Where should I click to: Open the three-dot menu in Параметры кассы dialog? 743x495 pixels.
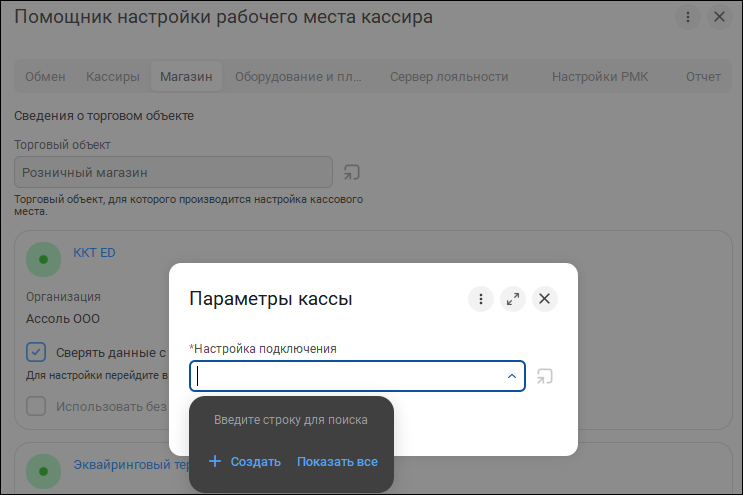point(480,299)
